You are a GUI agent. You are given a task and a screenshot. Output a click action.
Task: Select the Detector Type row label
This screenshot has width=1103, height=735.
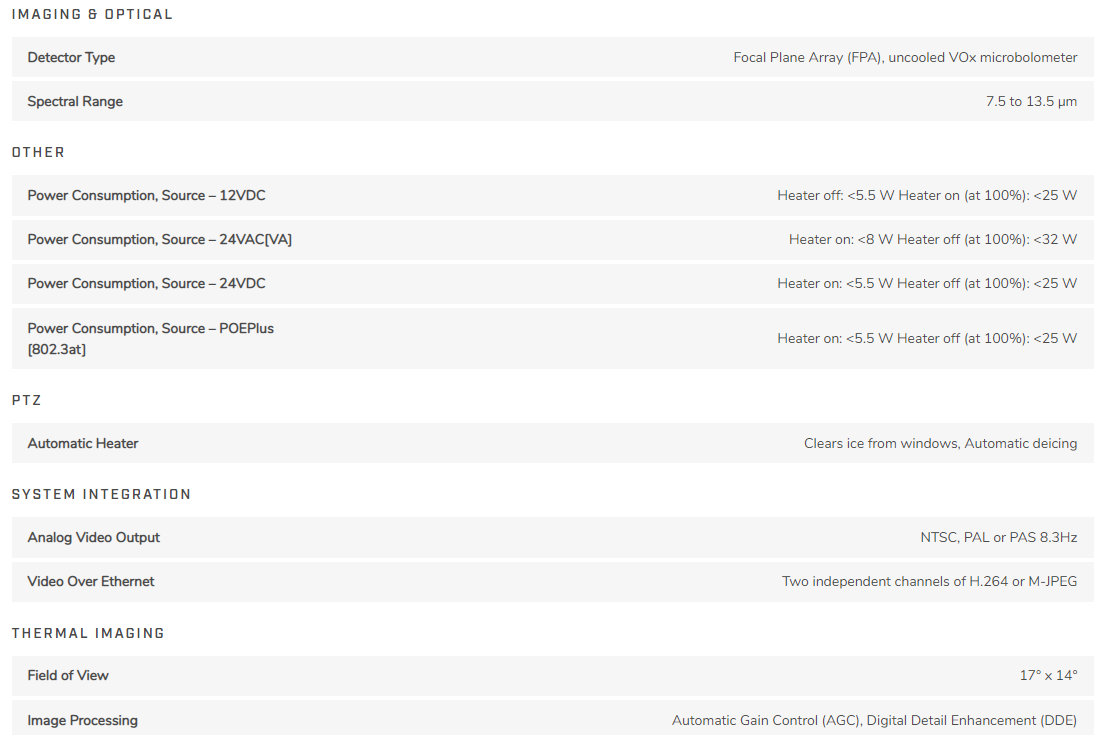click(x=71, y=57)
